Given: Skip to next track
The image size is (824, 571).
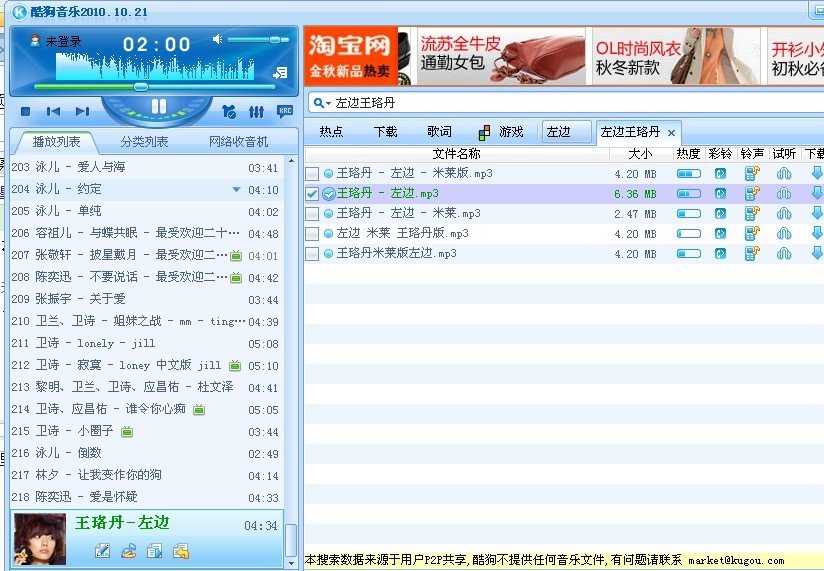Looking at the screenshot, I should tap(83, 111).
